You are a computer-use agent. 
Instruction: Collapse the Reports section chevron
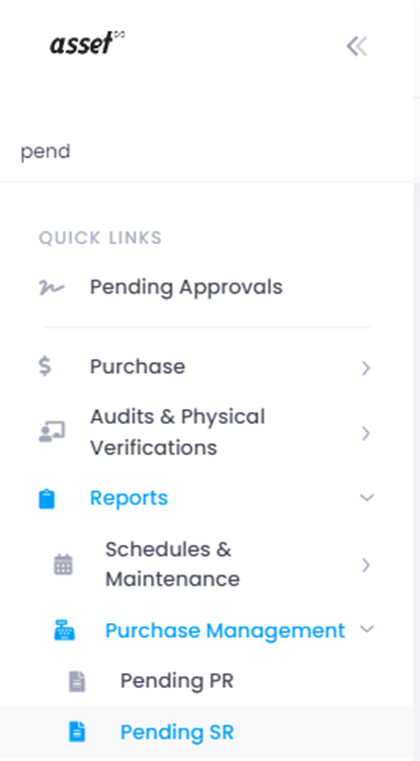(x=367, y=497)
